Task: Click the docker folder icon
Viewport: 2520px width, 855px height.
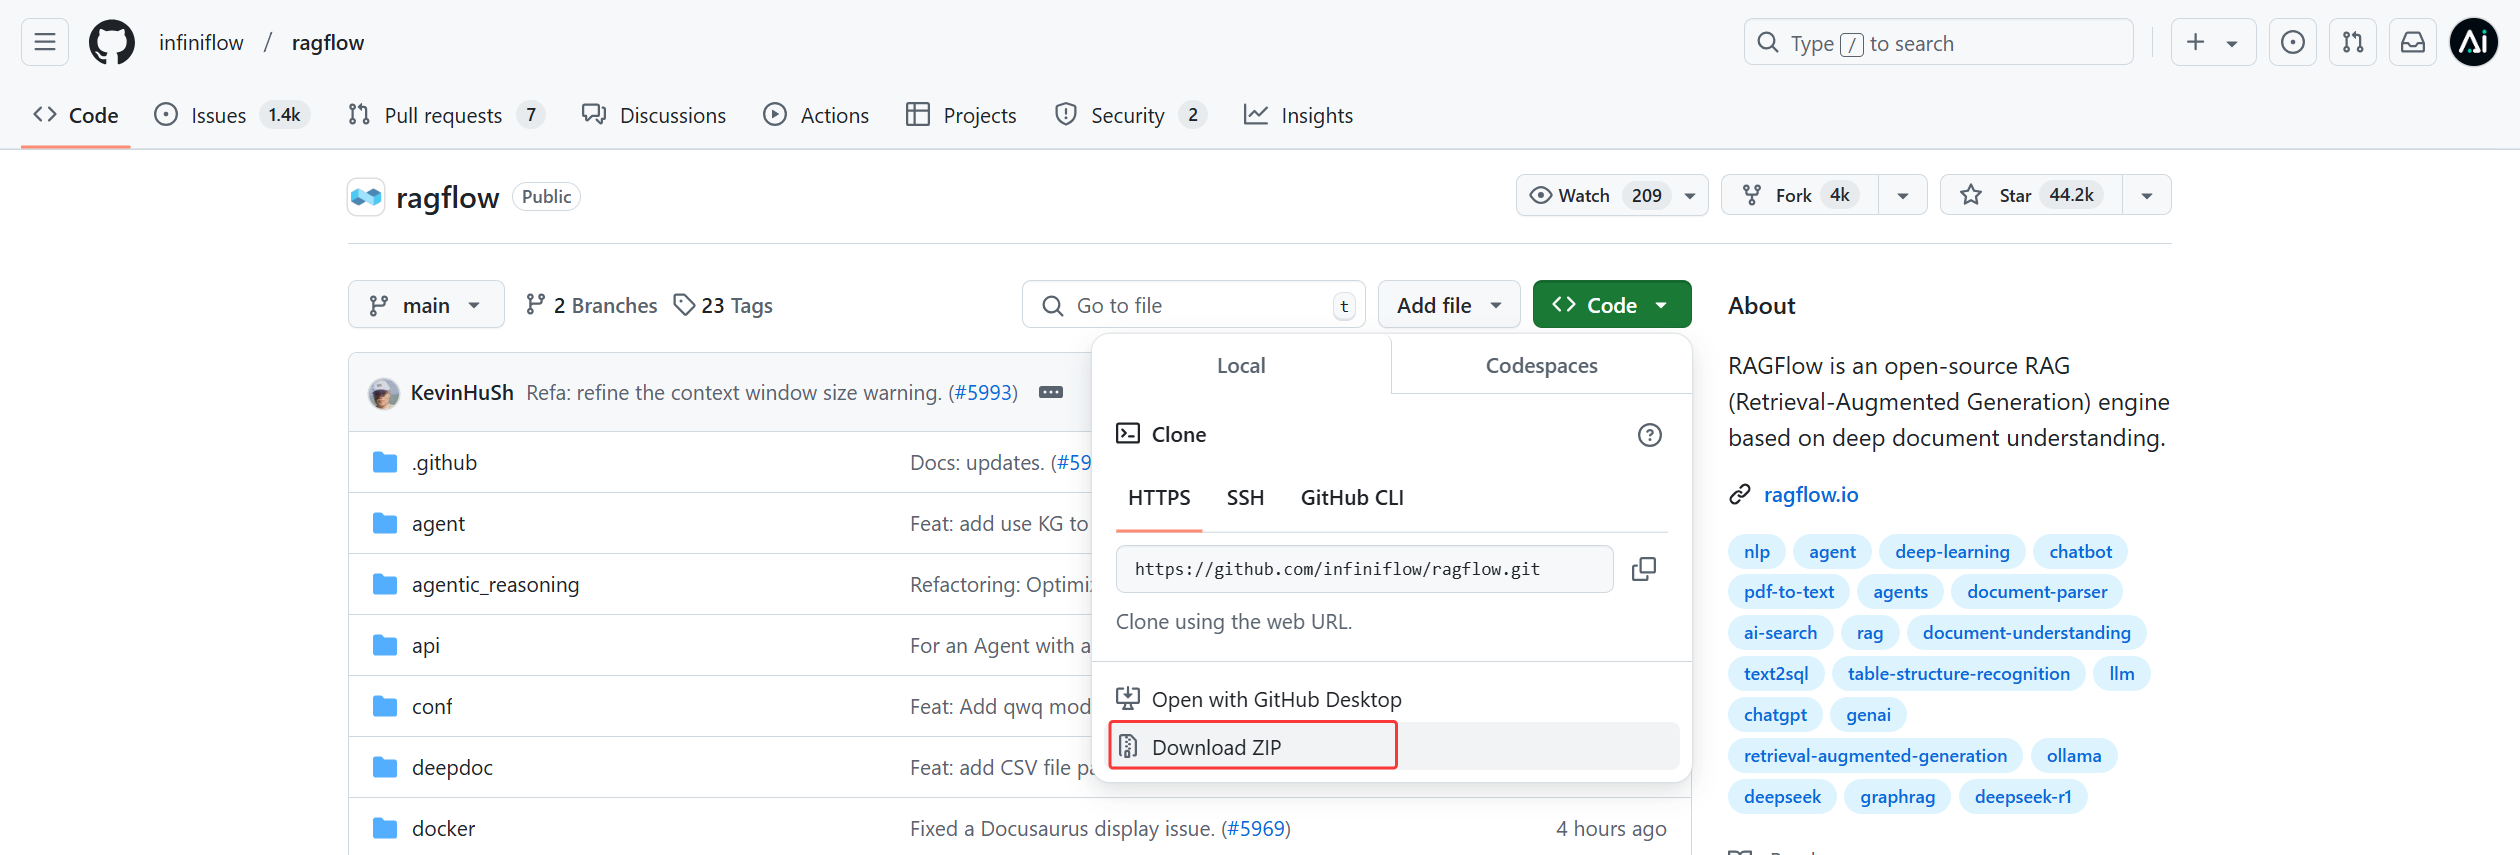Action: tap(385, 828)
